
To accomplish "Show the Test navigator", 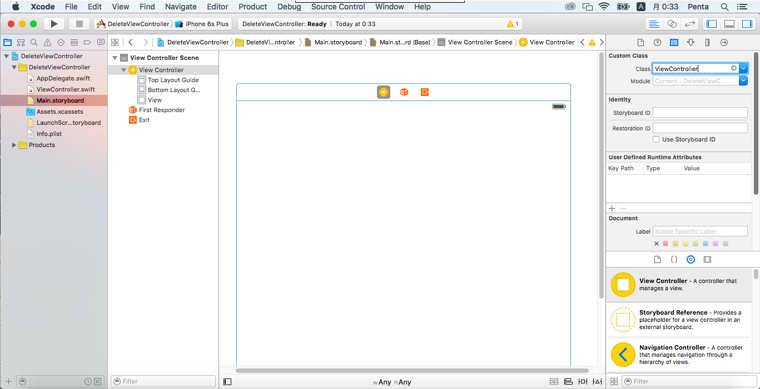I will pyautogui.click(x=61, y=42).
